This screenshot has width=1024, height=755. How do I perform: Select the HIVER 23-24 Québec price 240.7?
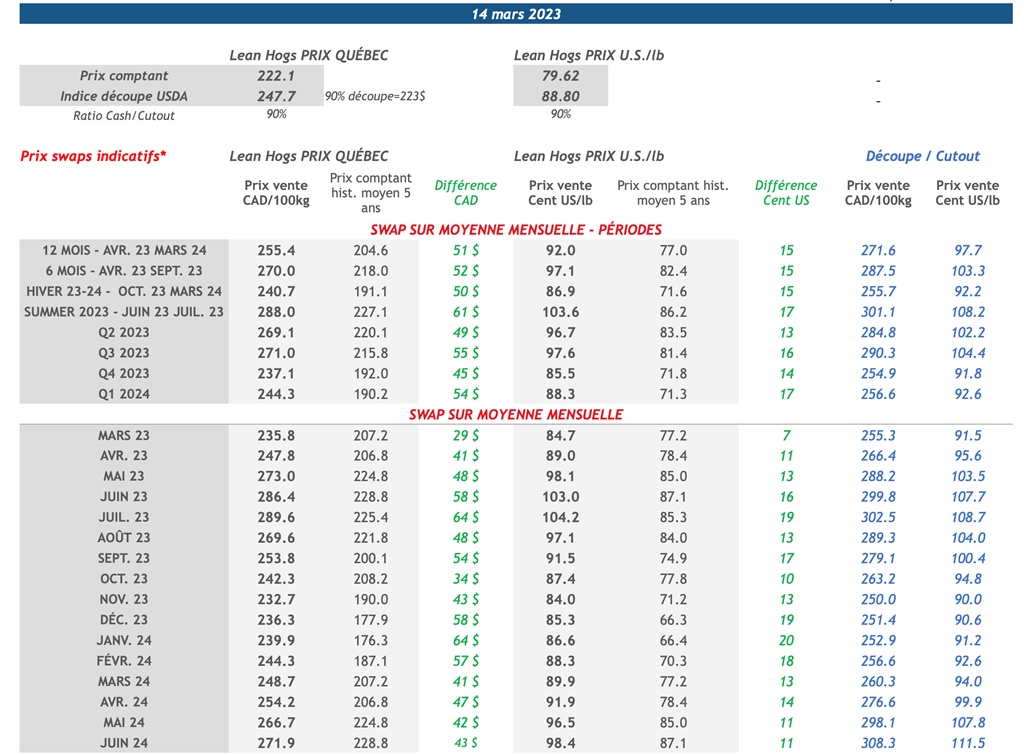pos(276,291)
